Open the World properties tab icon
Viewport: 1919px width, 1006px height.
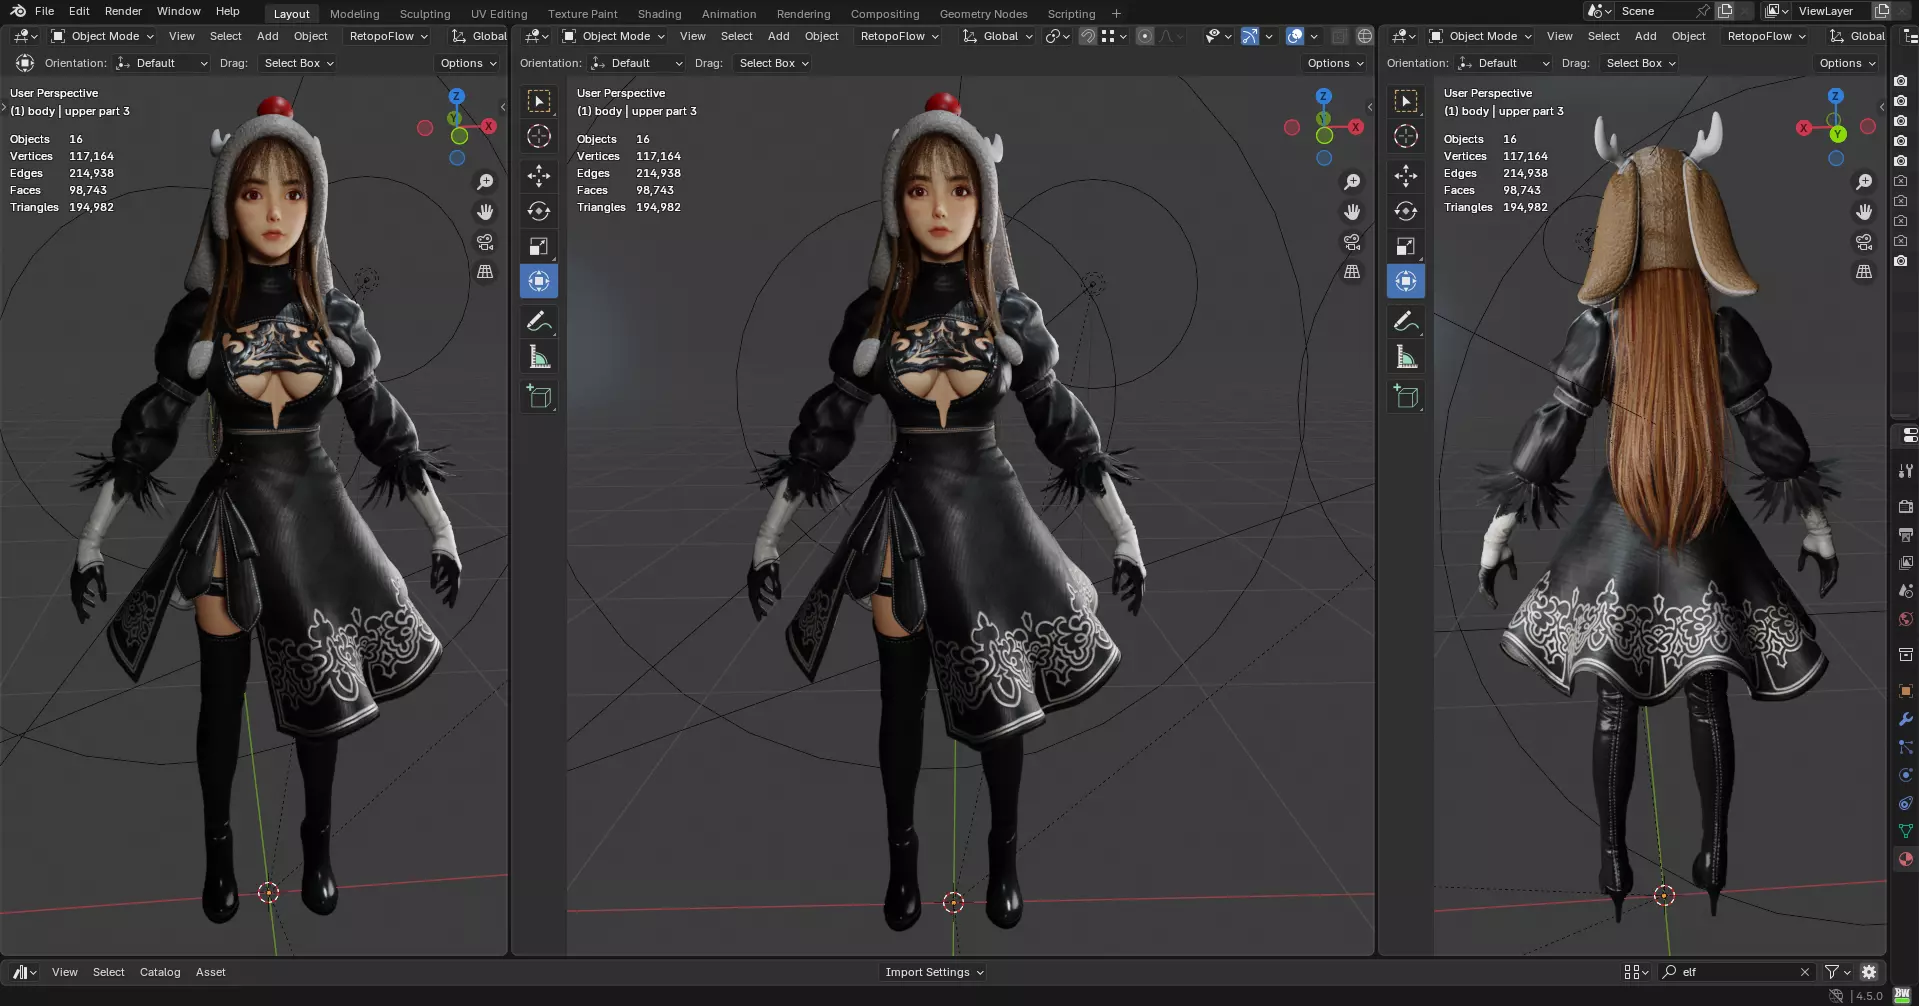pos(1906,619)
